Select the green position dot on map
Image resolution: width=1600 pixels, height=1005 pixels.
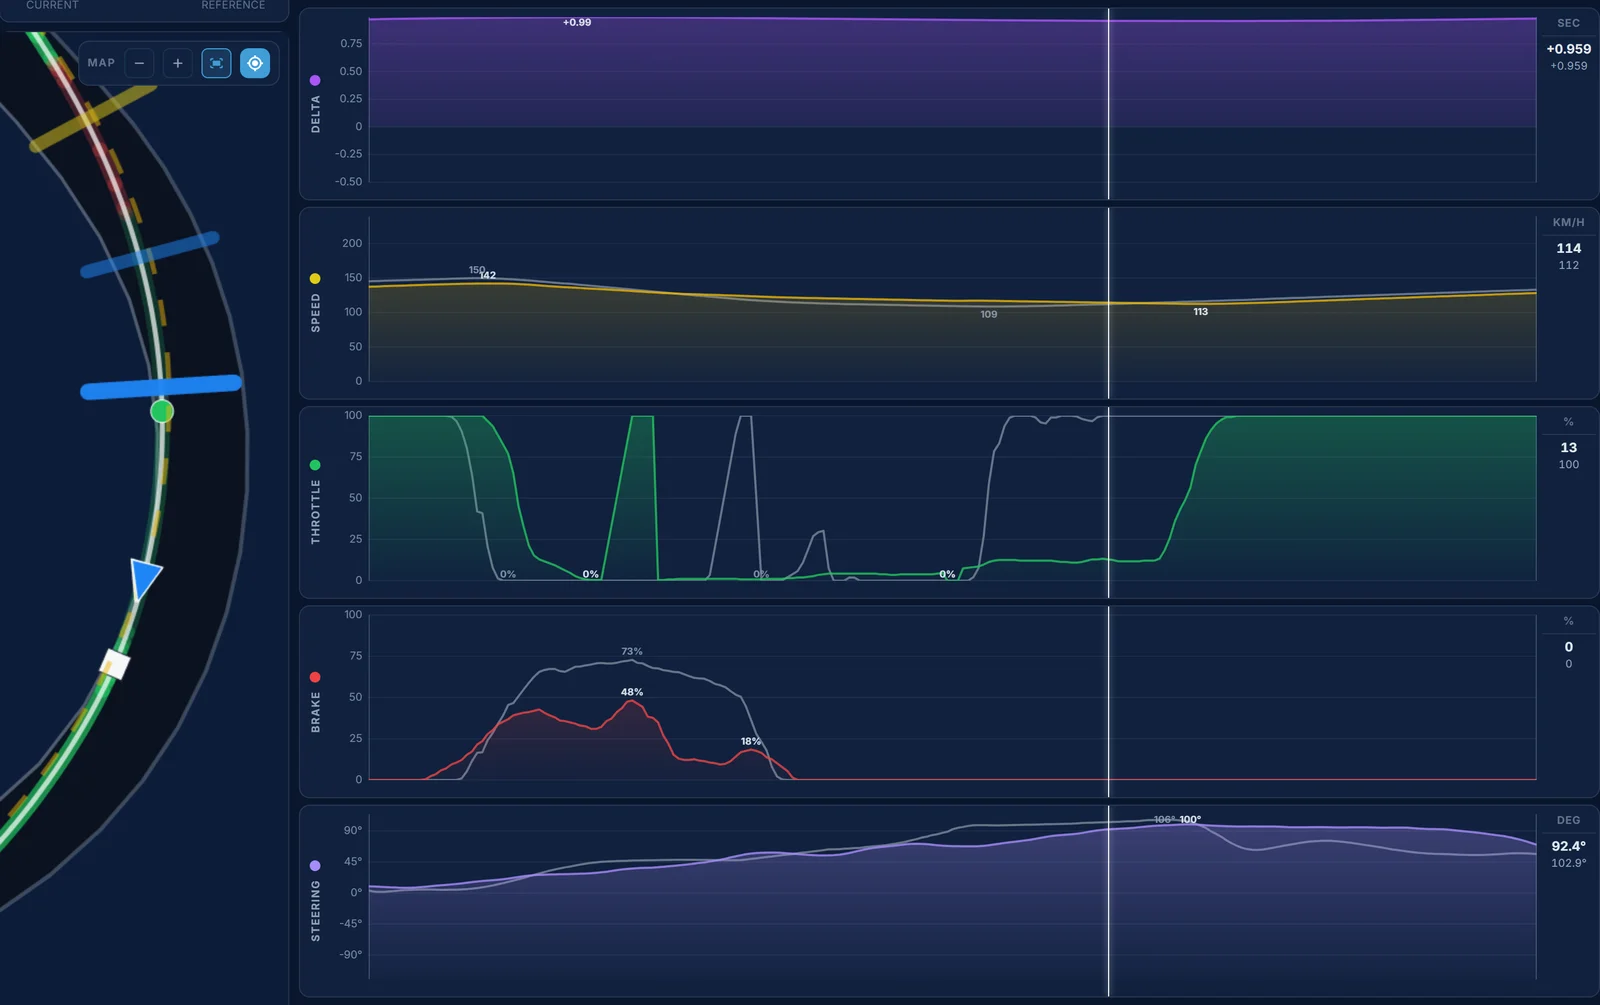point(162,411)
